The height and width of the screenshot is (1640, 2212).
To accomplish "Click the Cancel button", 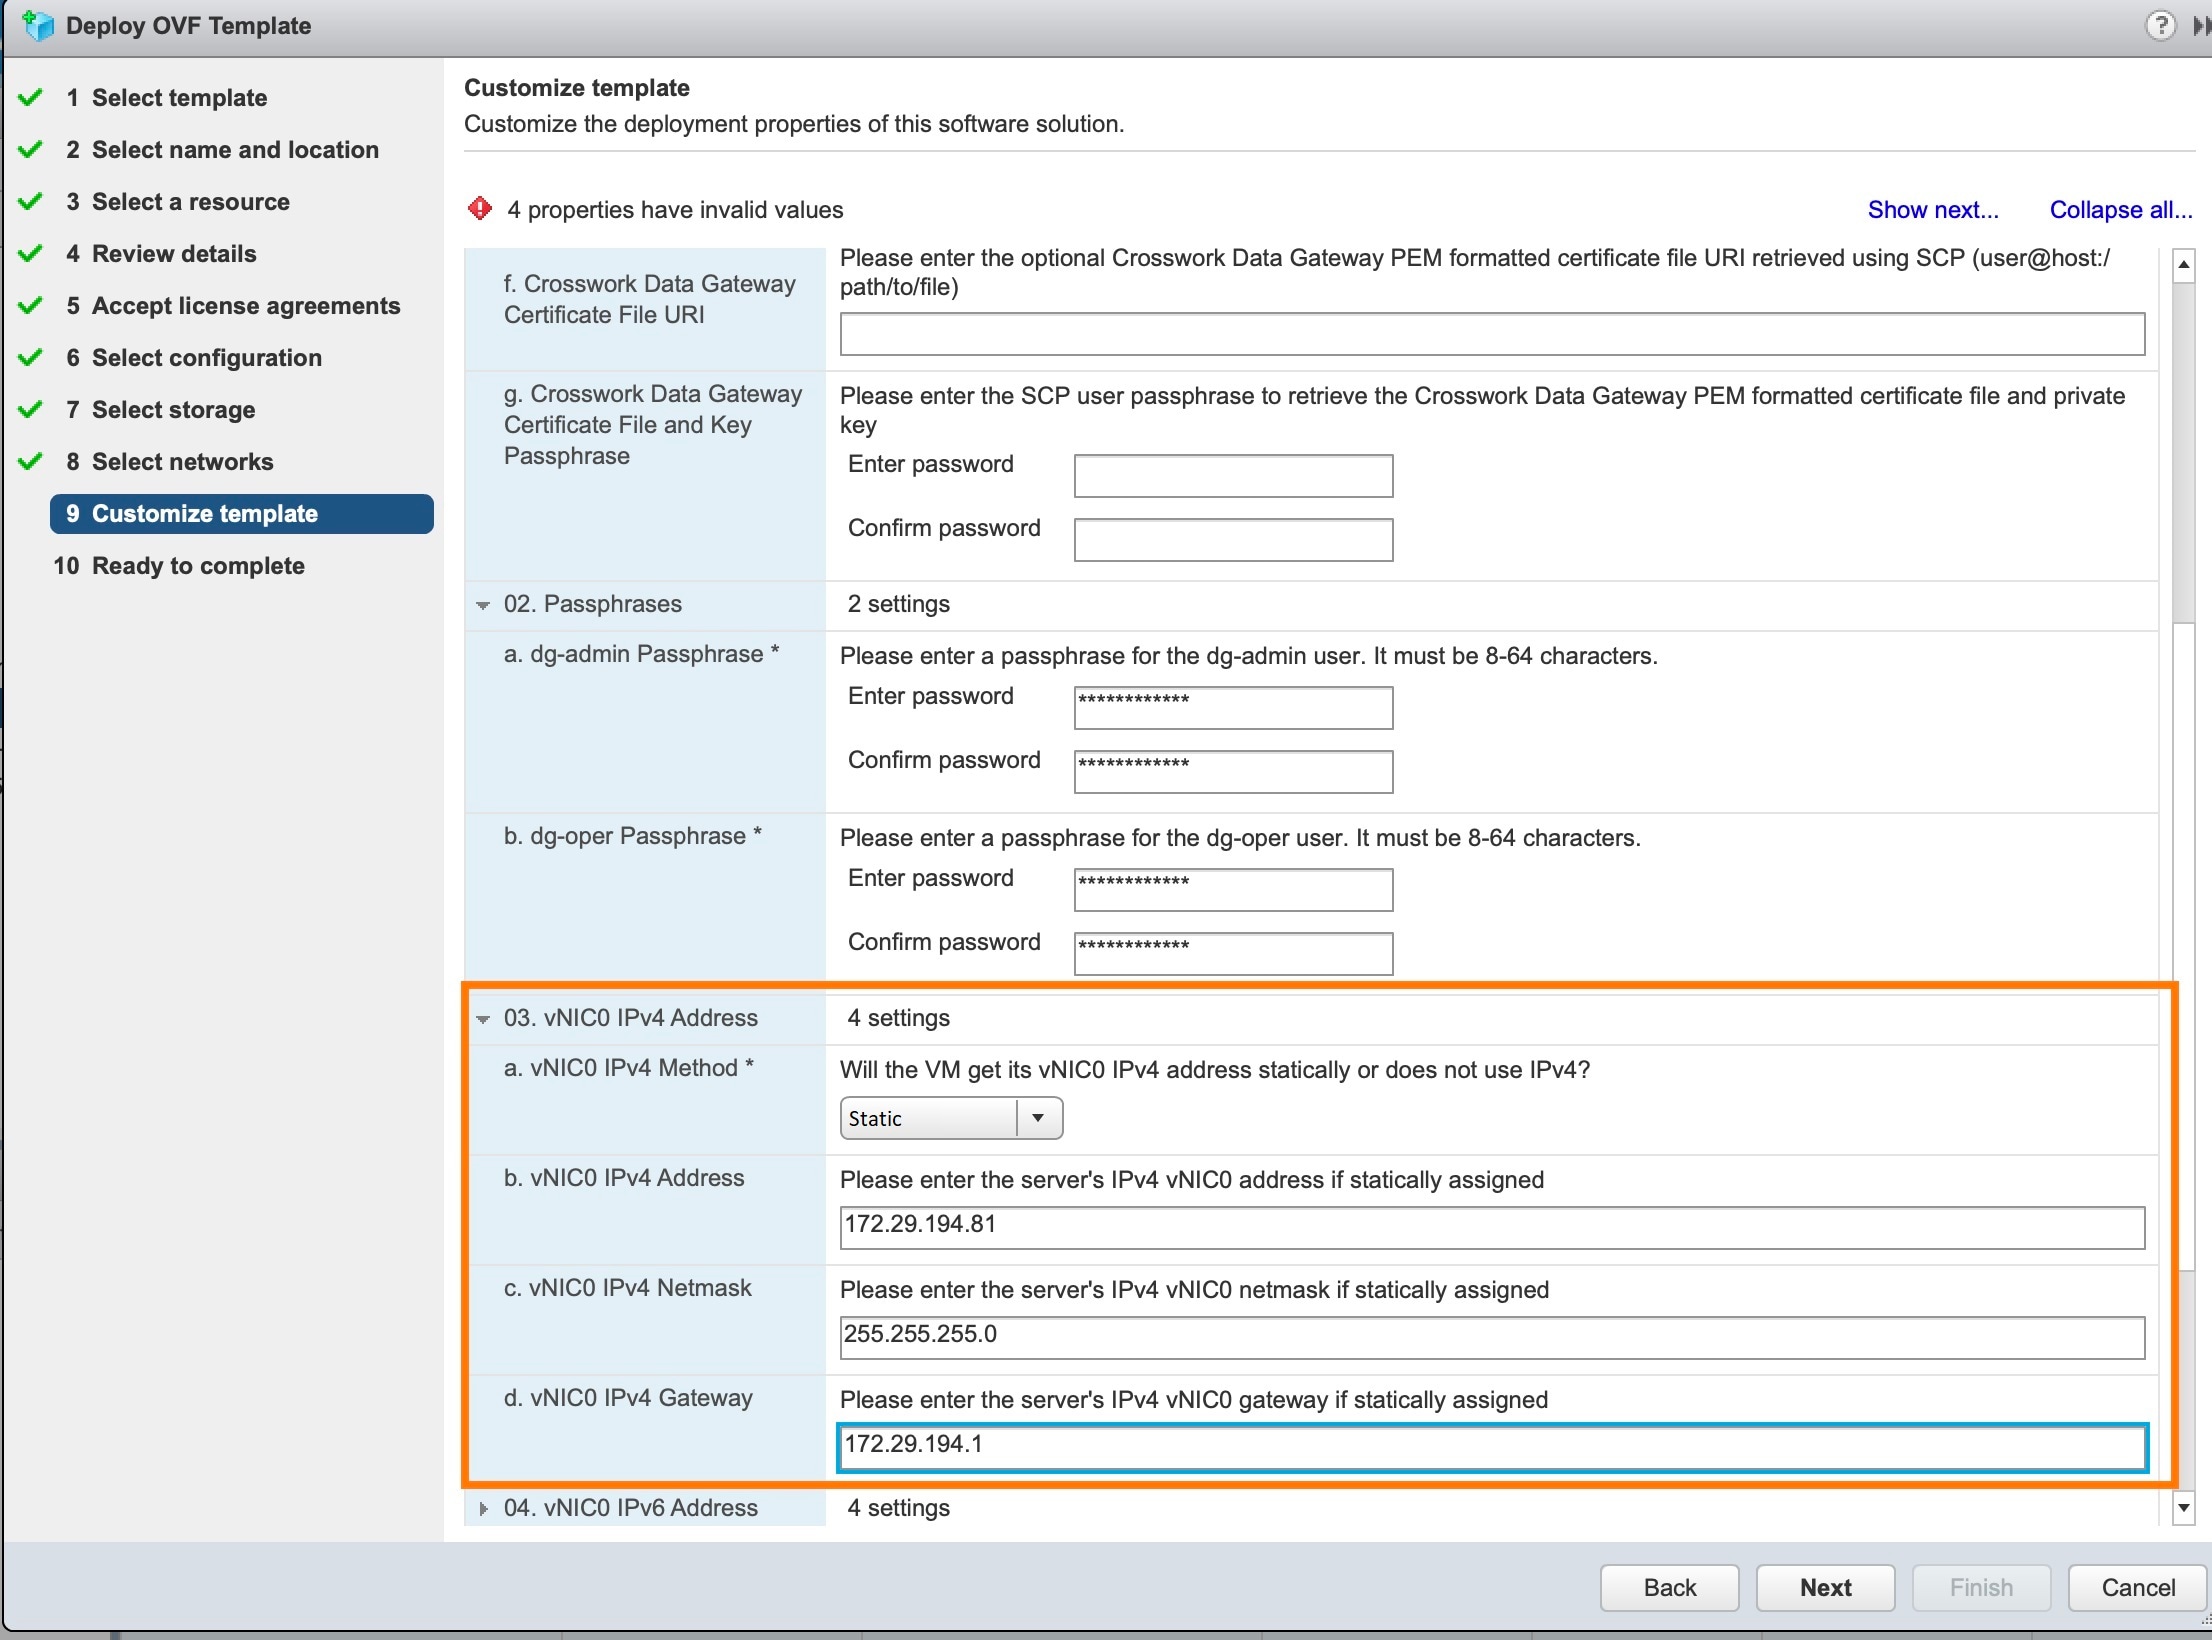I will click(x=2137, y=1587).
